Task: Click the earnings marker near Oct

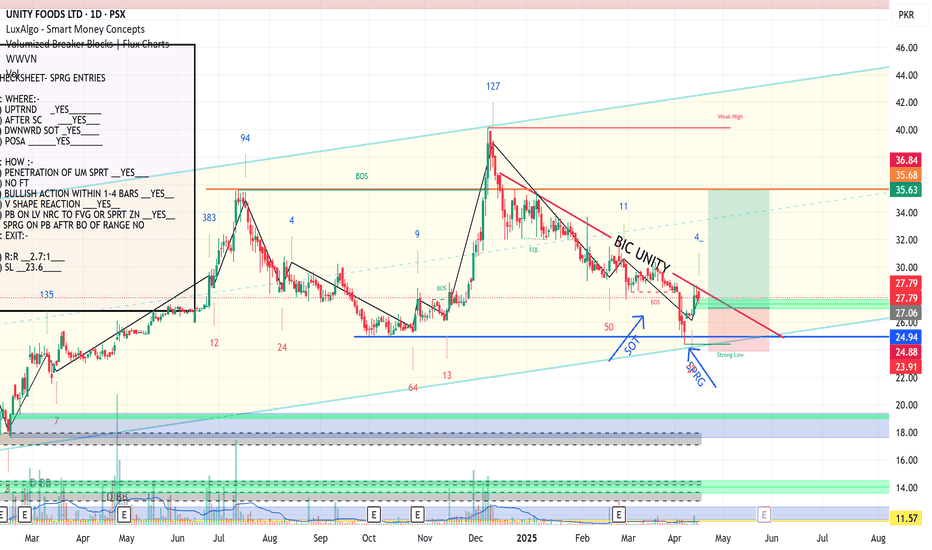Action: point(373,514)
